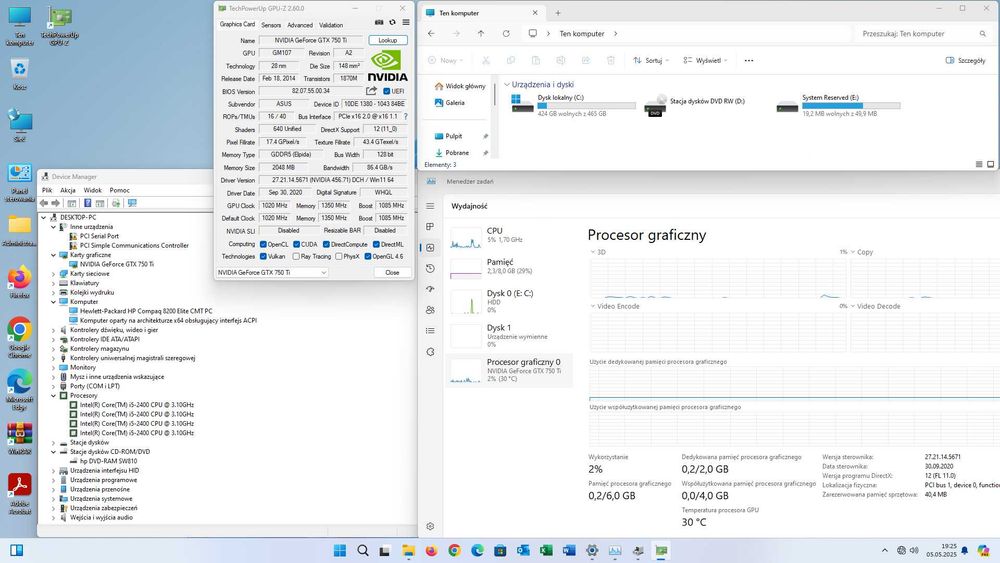Click the BIOS export share icon in GPU-Z
This screenshot has width=1000, height=563.
click(371, 91)
